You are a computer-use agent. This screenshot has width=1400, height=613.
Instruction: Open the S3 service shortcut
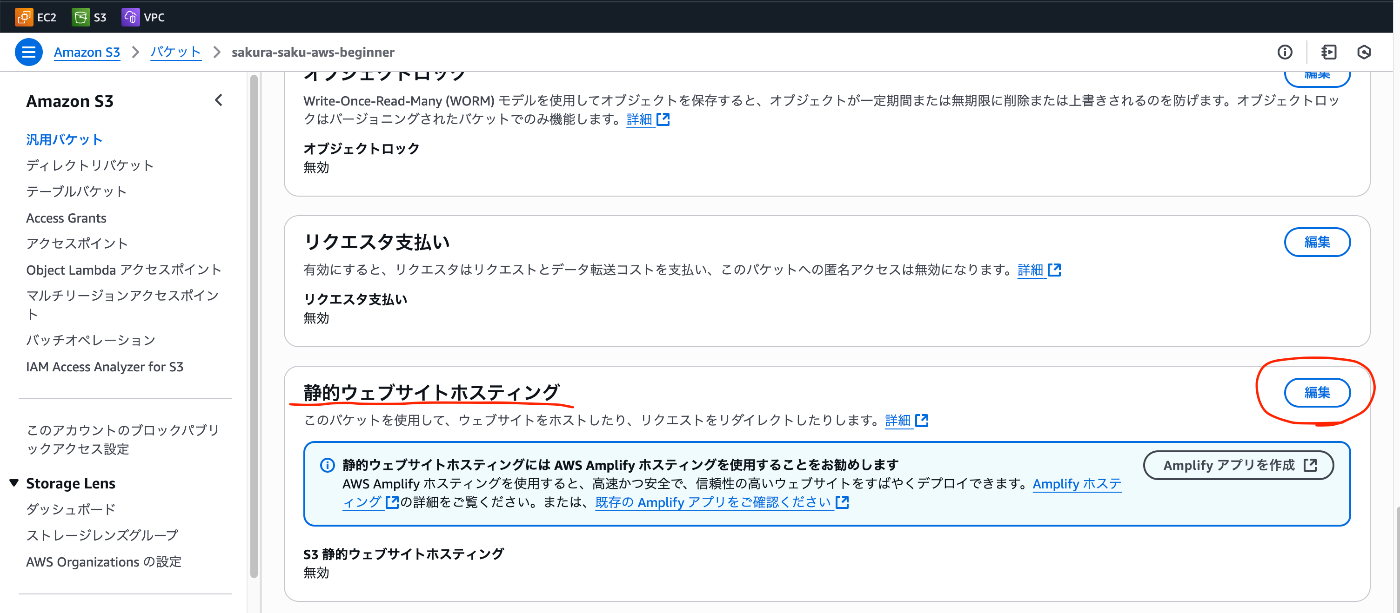tap(89, 17)
